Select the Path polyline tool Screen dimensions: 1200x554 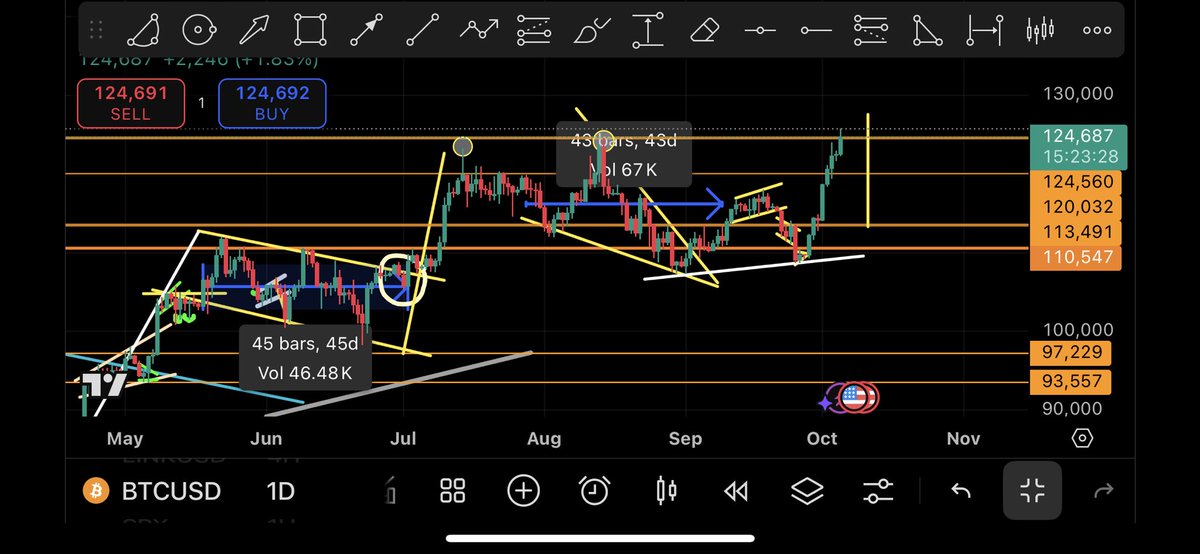click(478, 30)
